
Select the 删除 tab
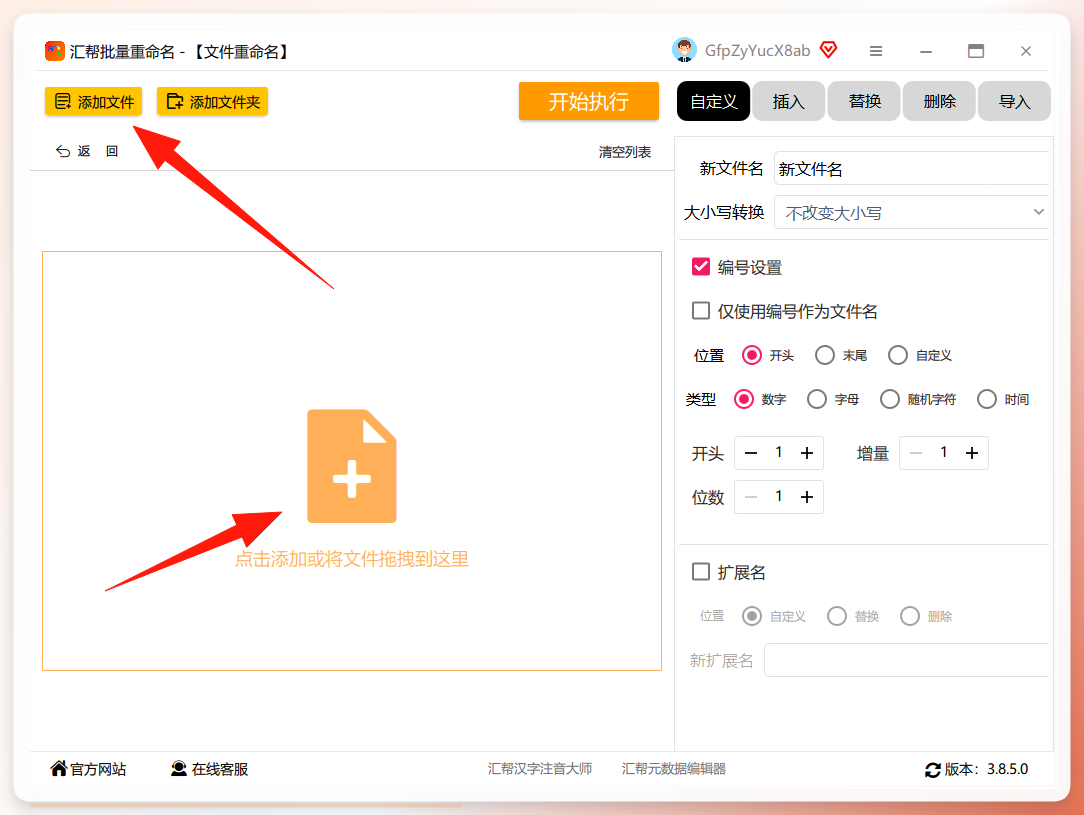click(x=940, y=102)
